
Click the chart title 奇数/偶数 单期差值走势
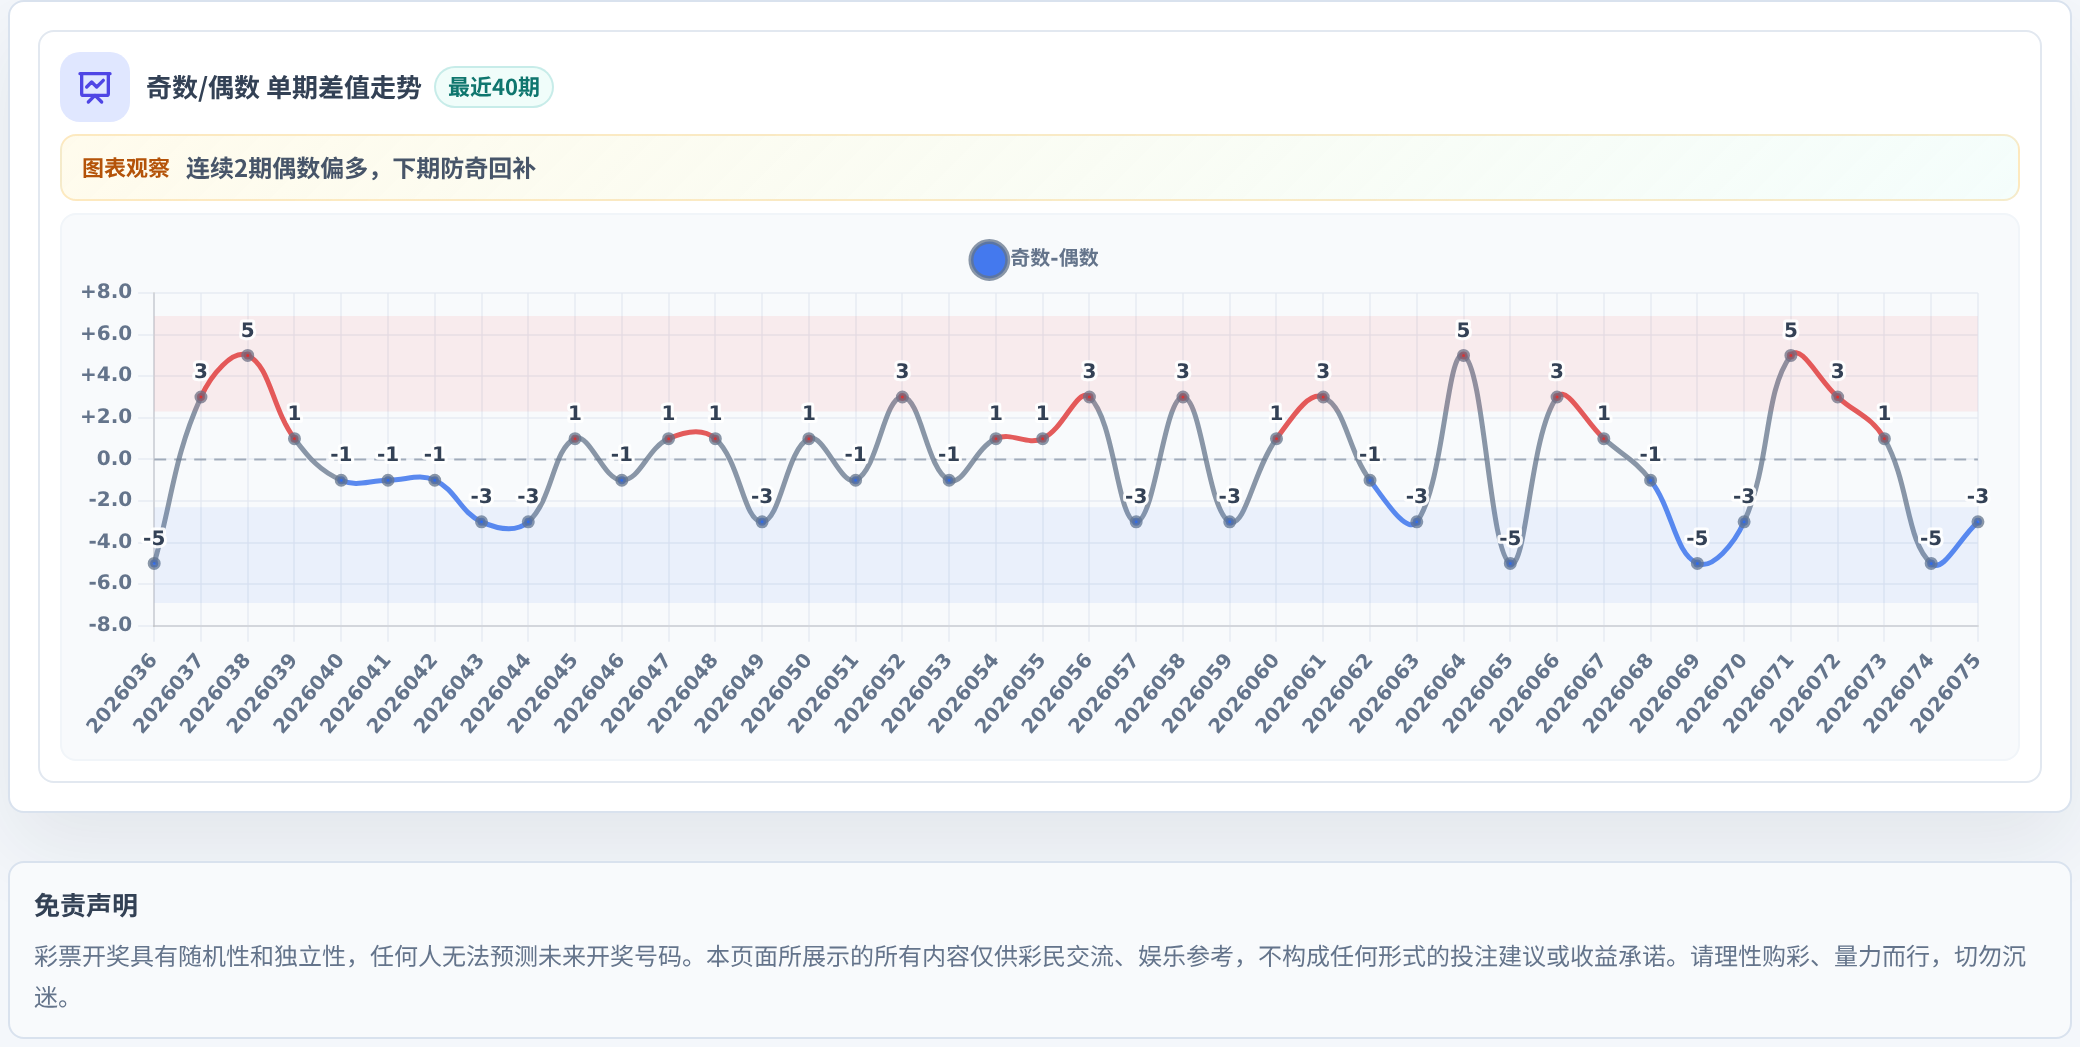[284, 88]
